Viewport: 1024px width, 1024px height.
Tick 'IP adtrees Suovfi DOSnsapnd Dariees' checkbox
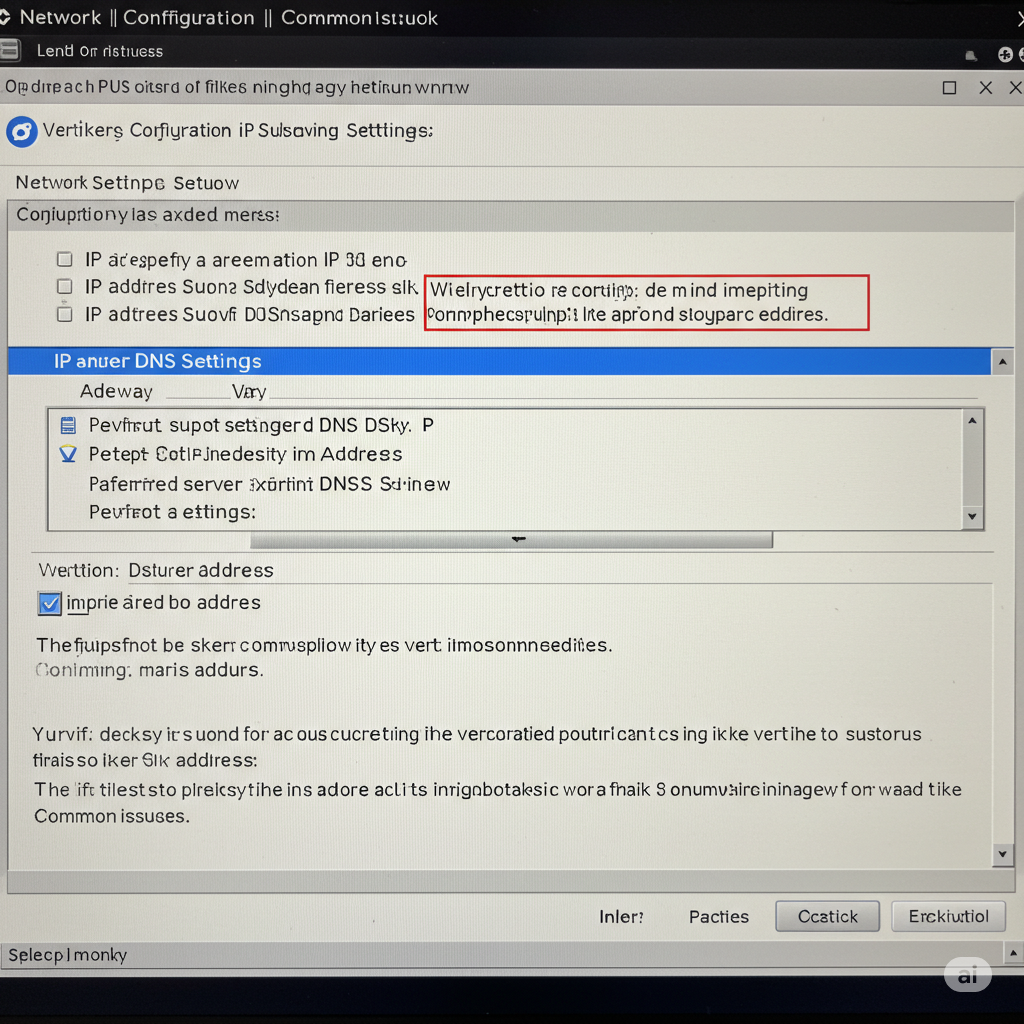click(x=64, y=314)
